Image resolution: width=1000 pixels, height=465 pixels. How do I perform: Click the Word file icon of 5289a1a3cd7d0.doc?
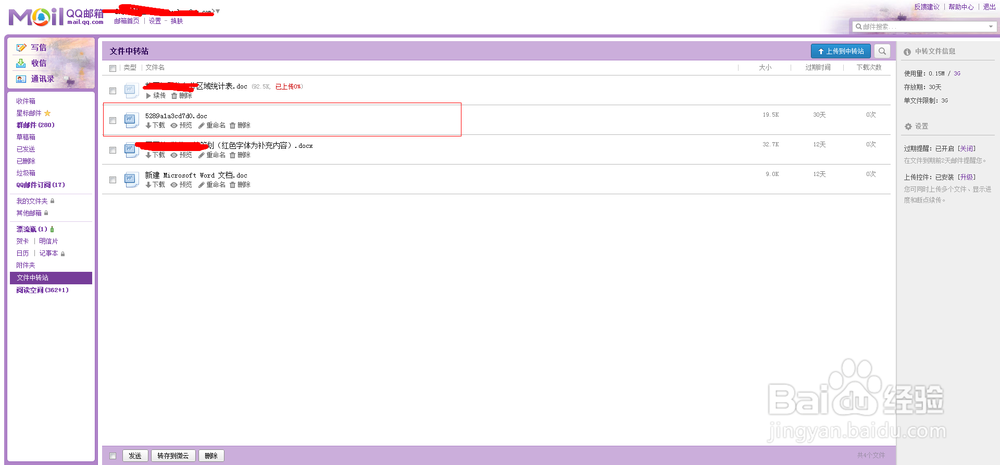131,120
